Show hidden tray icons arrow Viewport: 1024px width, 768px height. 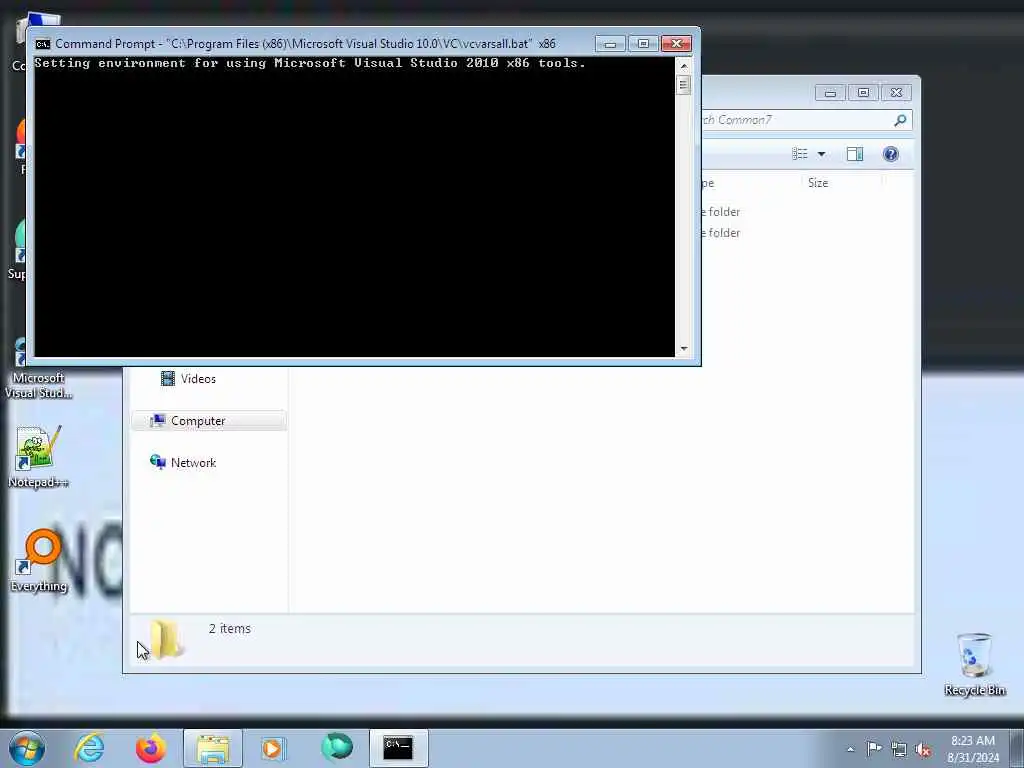point(850,749)
